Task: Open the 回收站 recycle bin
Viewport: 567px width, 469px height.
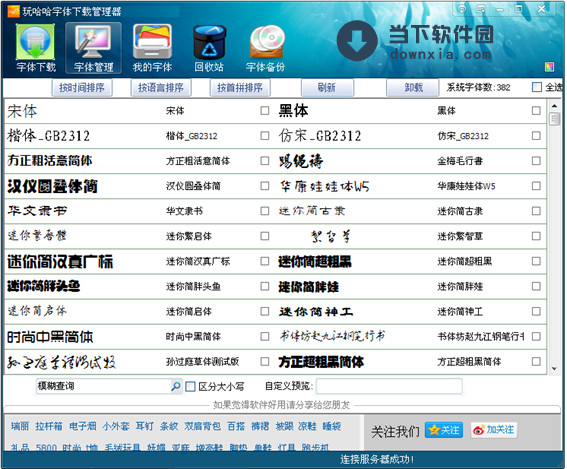Action: click(209, 47)
